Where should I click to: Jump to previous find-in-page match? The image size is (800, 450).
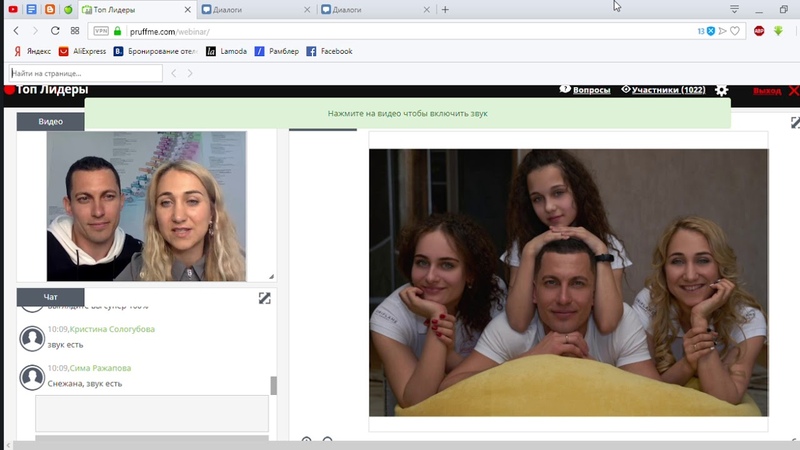pos(173,73)
